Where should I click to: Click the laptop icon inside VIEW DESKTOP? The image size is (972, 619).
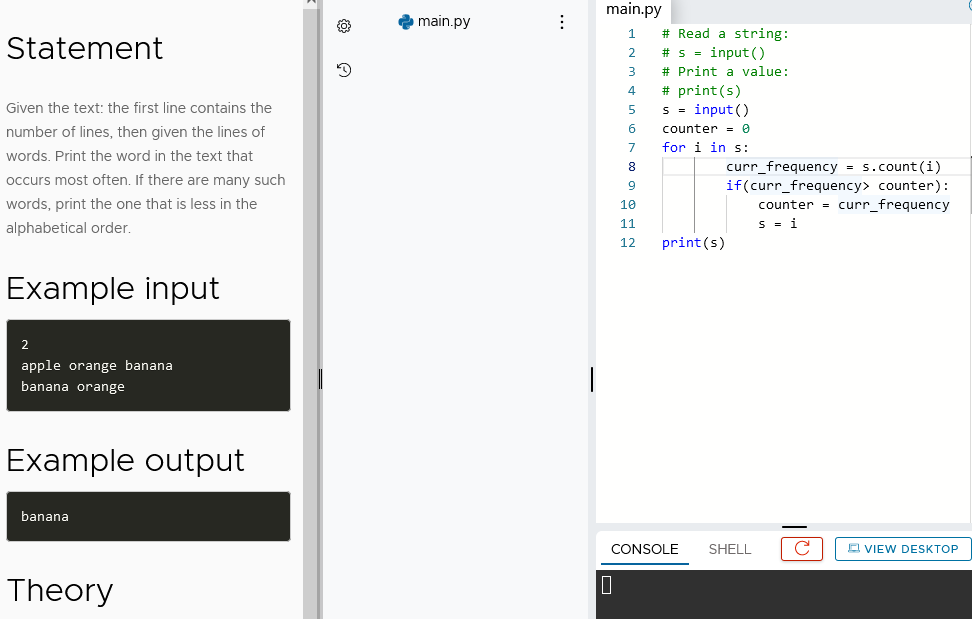pos(852,548)
